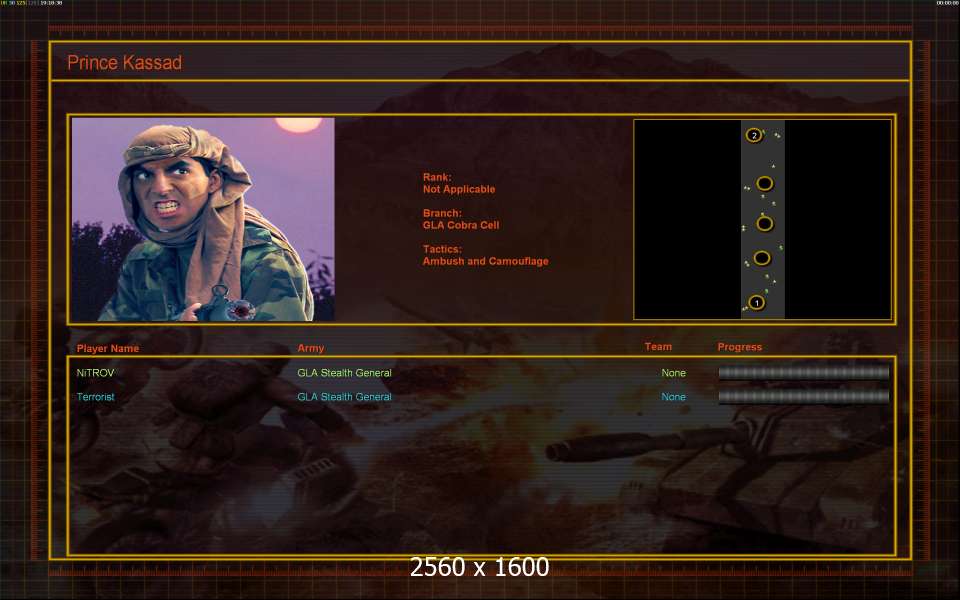Click the "Progress" column header
The image size is (960, 600).
click(740, 347)
